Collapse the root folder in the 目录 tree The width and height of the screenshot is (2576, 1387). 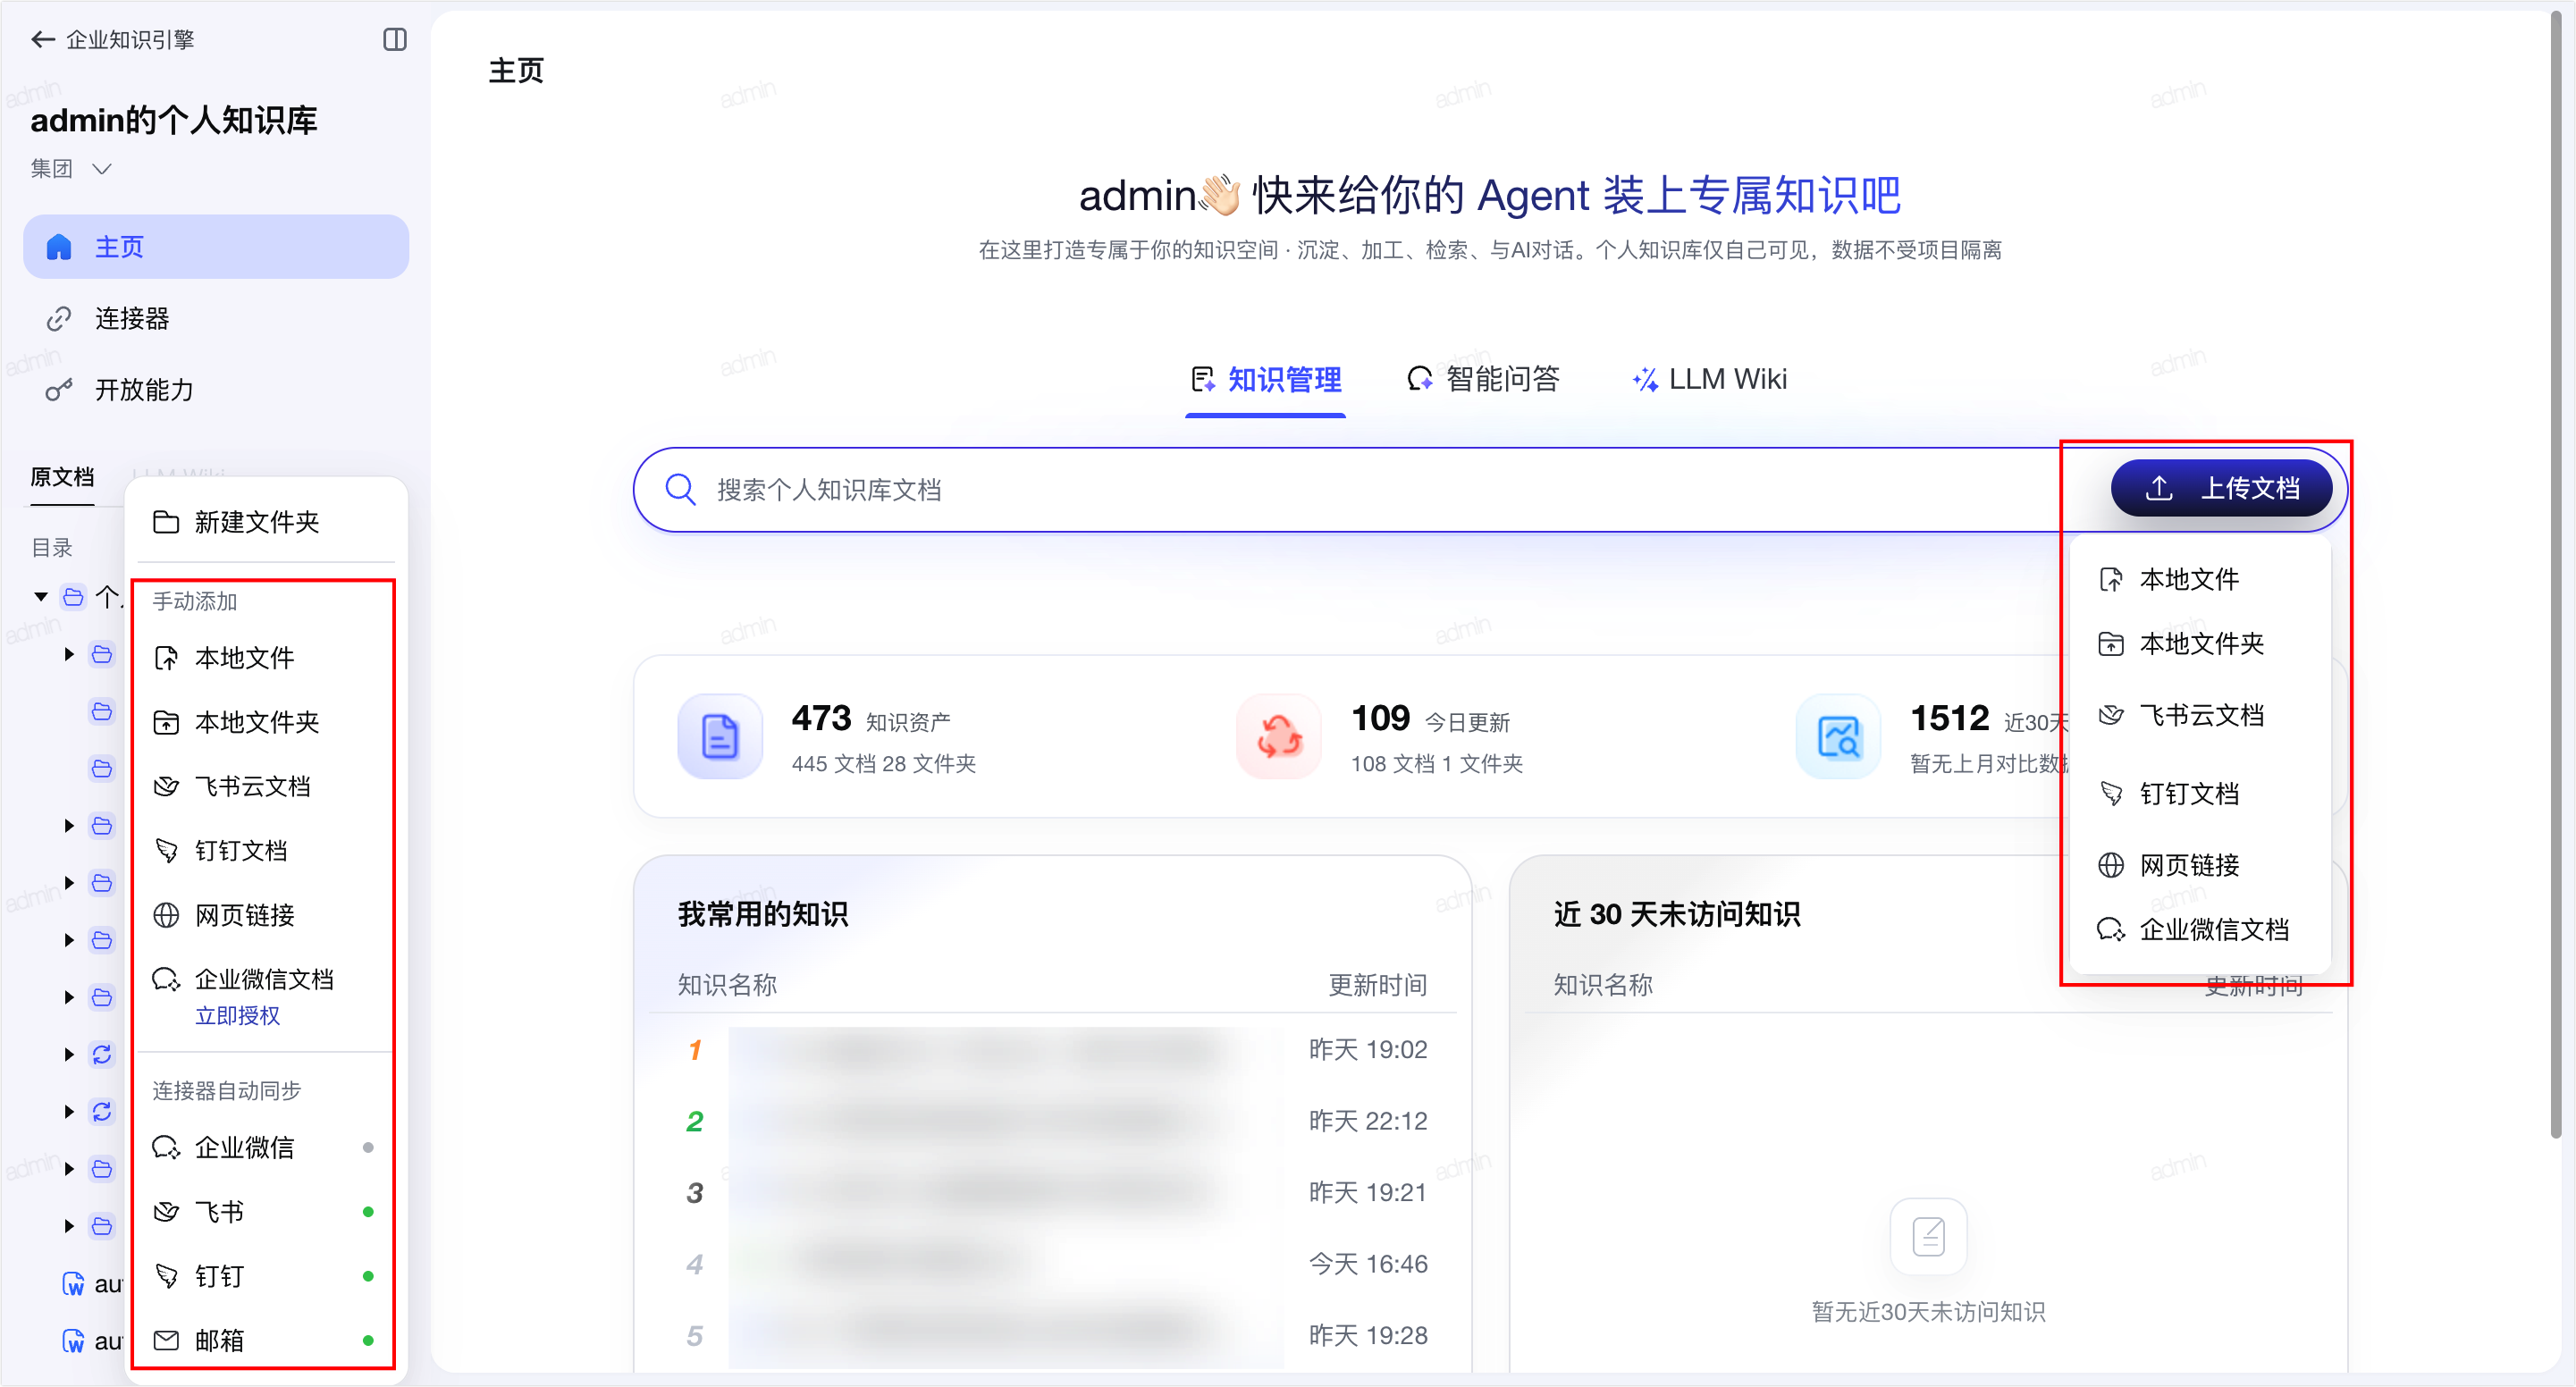(41, 597)
